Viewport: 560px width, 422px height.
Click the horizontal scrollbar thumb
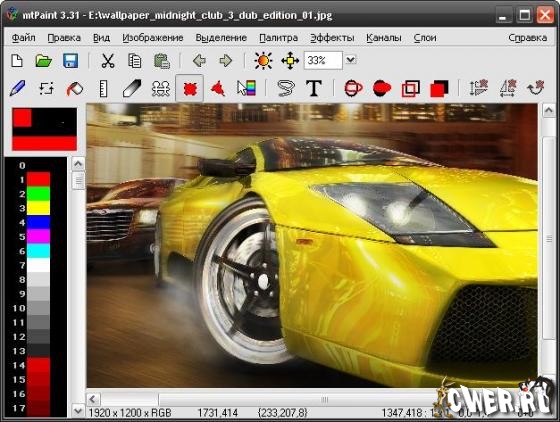point(324,399)
